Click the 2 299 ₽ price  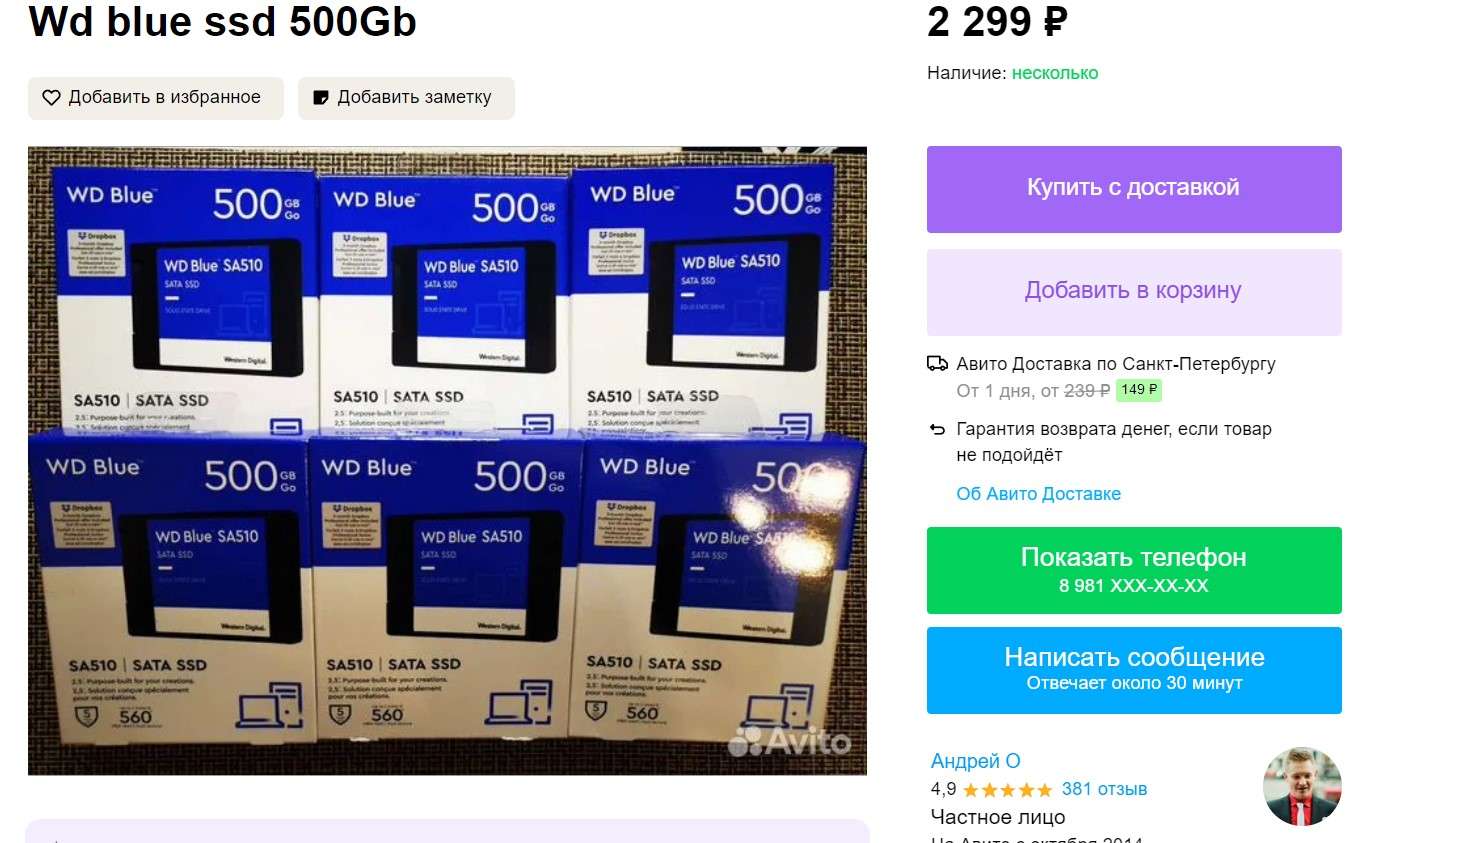click(997, 22)
